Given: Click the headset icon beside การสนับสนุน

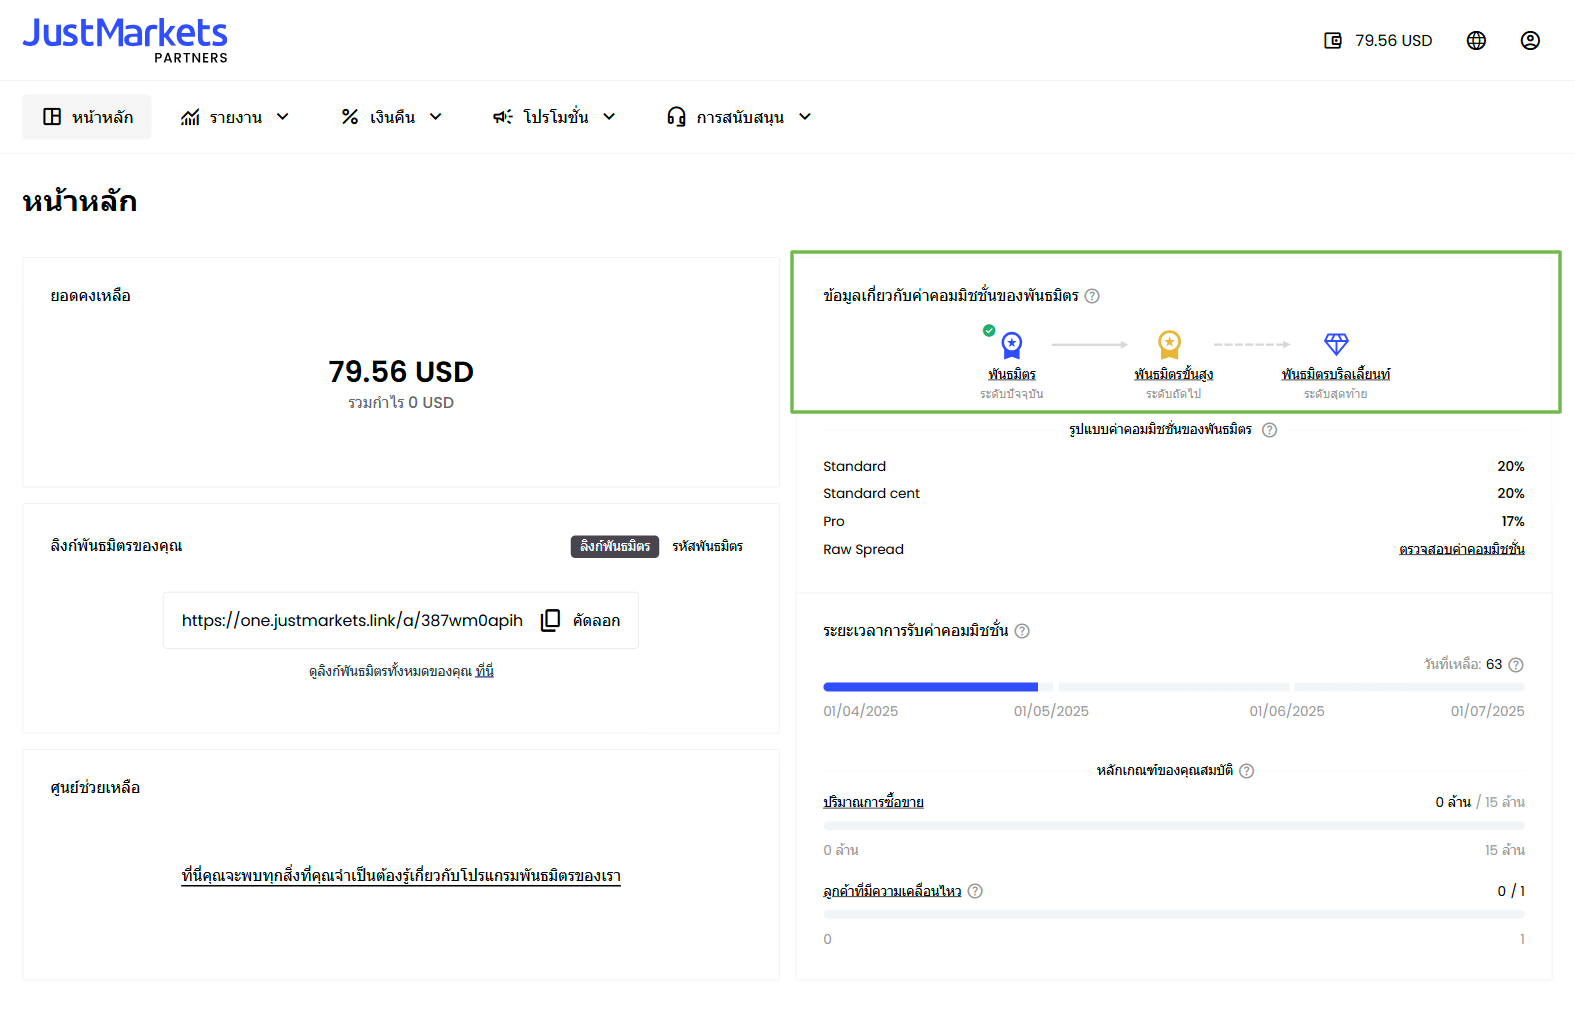Looking at the screenshot, I should (x=676, y=117).
